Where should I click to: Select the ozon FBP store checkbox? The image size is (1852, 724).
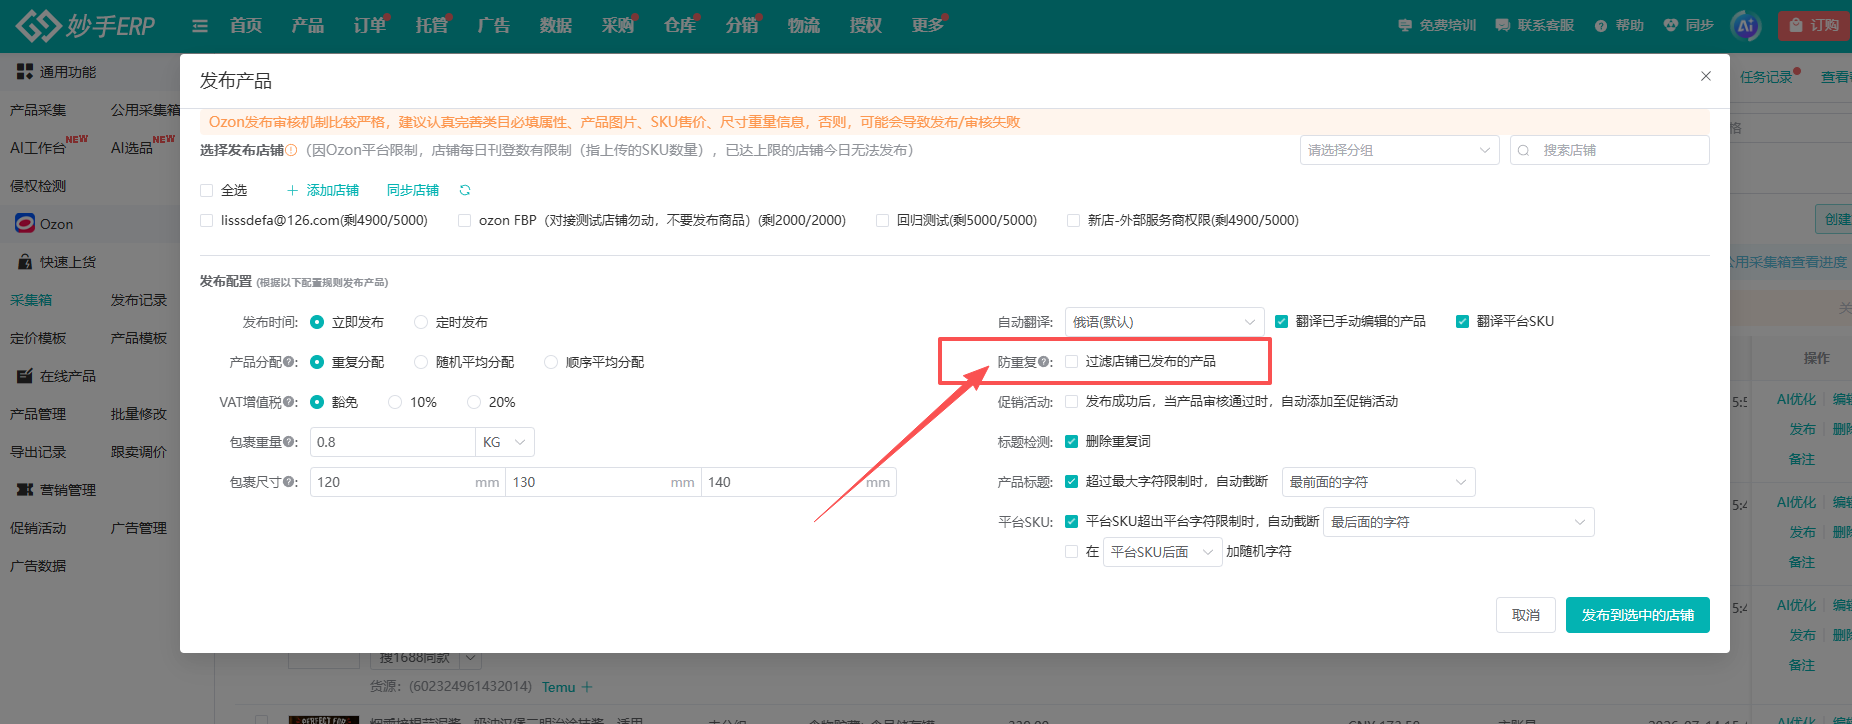pos(465,220)
